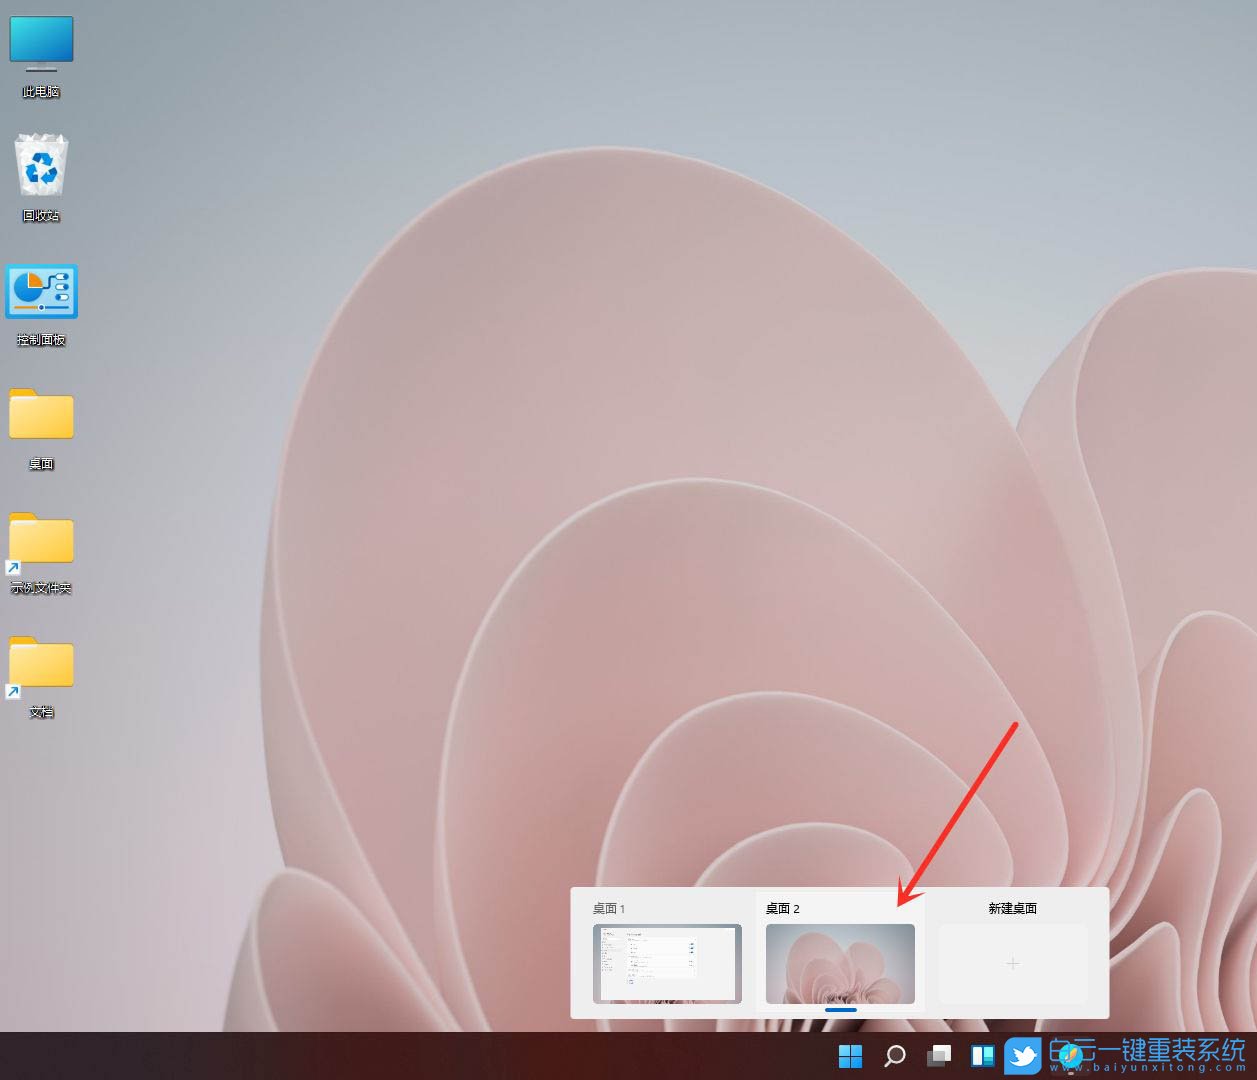Select the Task View icon on taskbar
1257x1080 pixels.
[937, 1055]
